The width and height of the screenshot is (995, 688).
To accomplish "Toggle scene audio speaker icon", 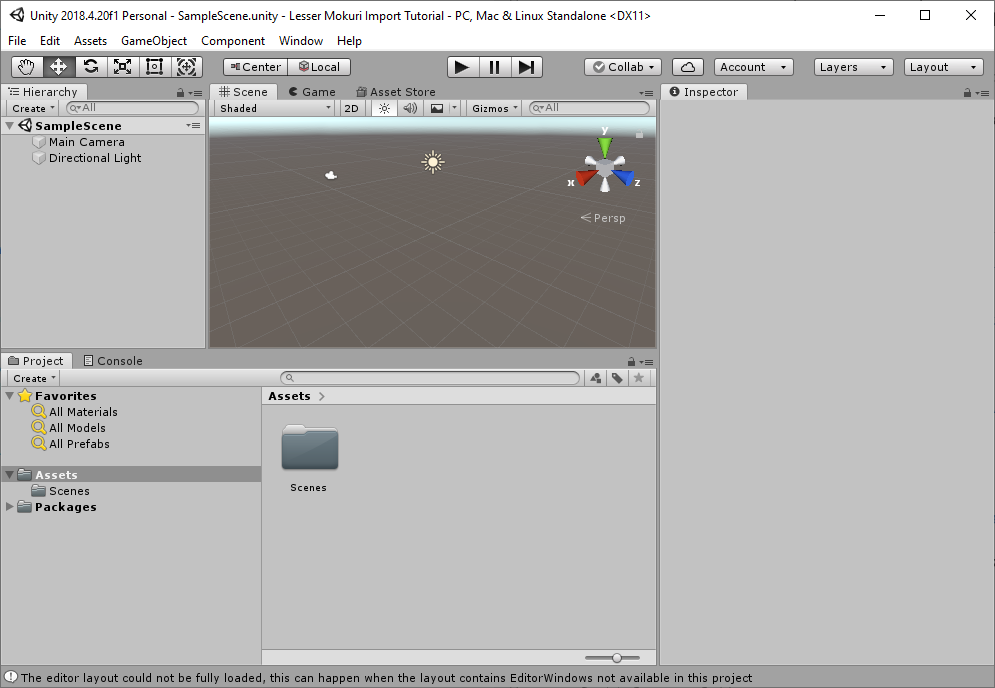I will [410, 108].
